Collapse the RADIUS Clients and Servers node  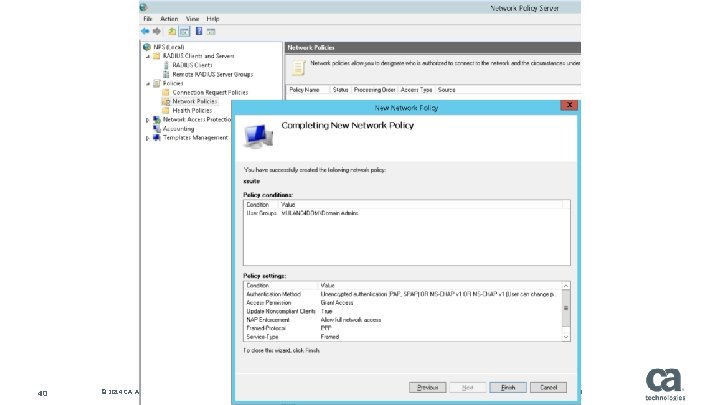[x=148, y=56]
